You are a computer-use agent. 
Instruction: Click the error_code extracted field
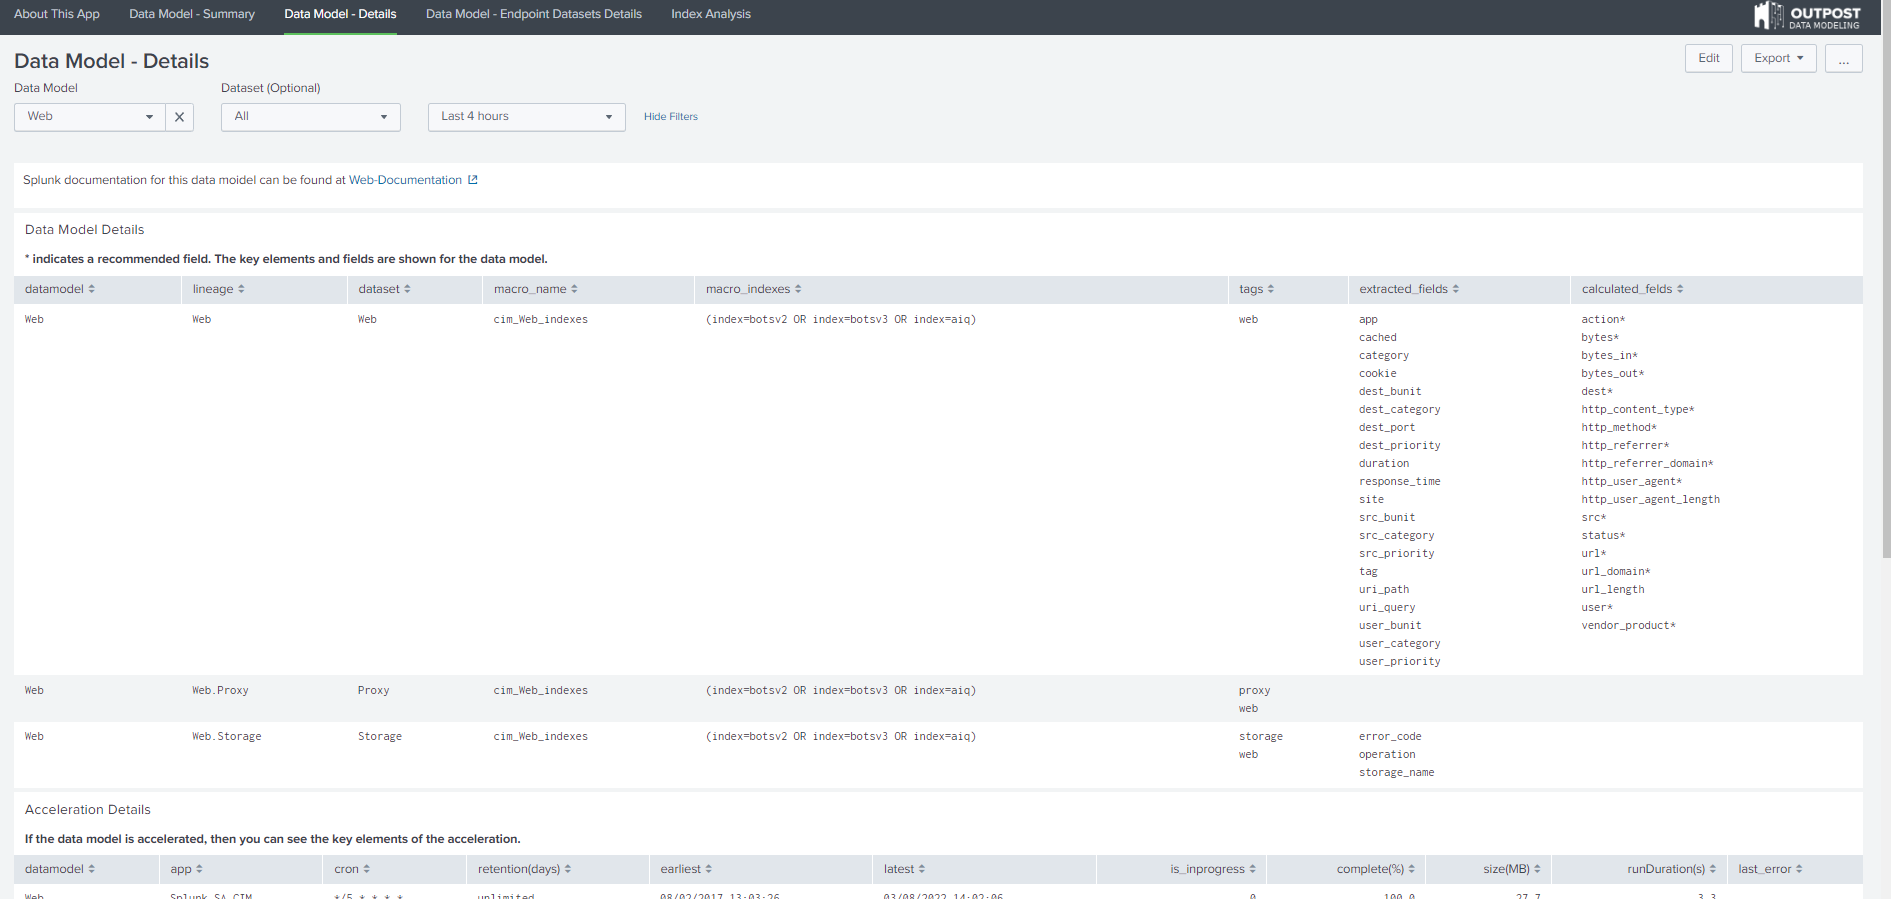(1390, 737)
